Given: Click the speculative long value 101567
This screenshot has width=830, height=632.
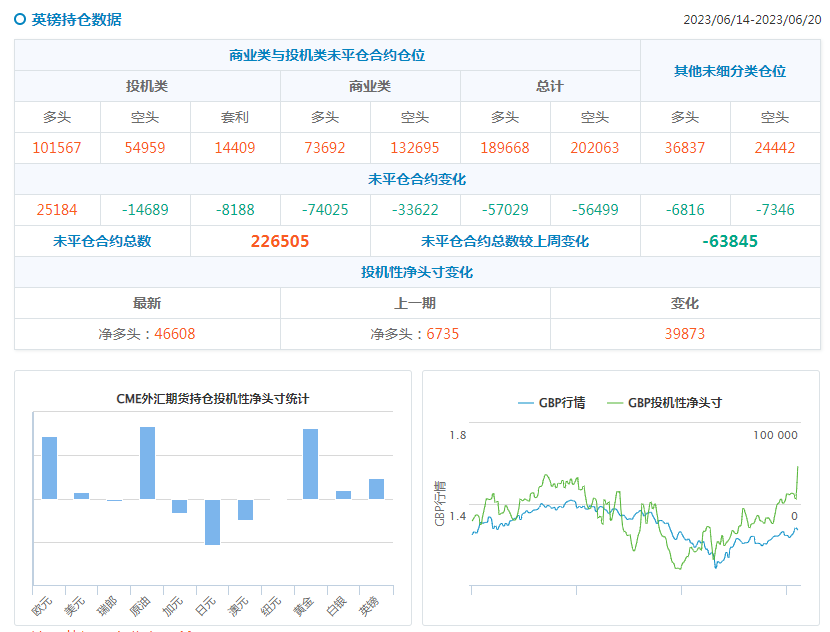Looking at the screenshot, I should [57, 148].
